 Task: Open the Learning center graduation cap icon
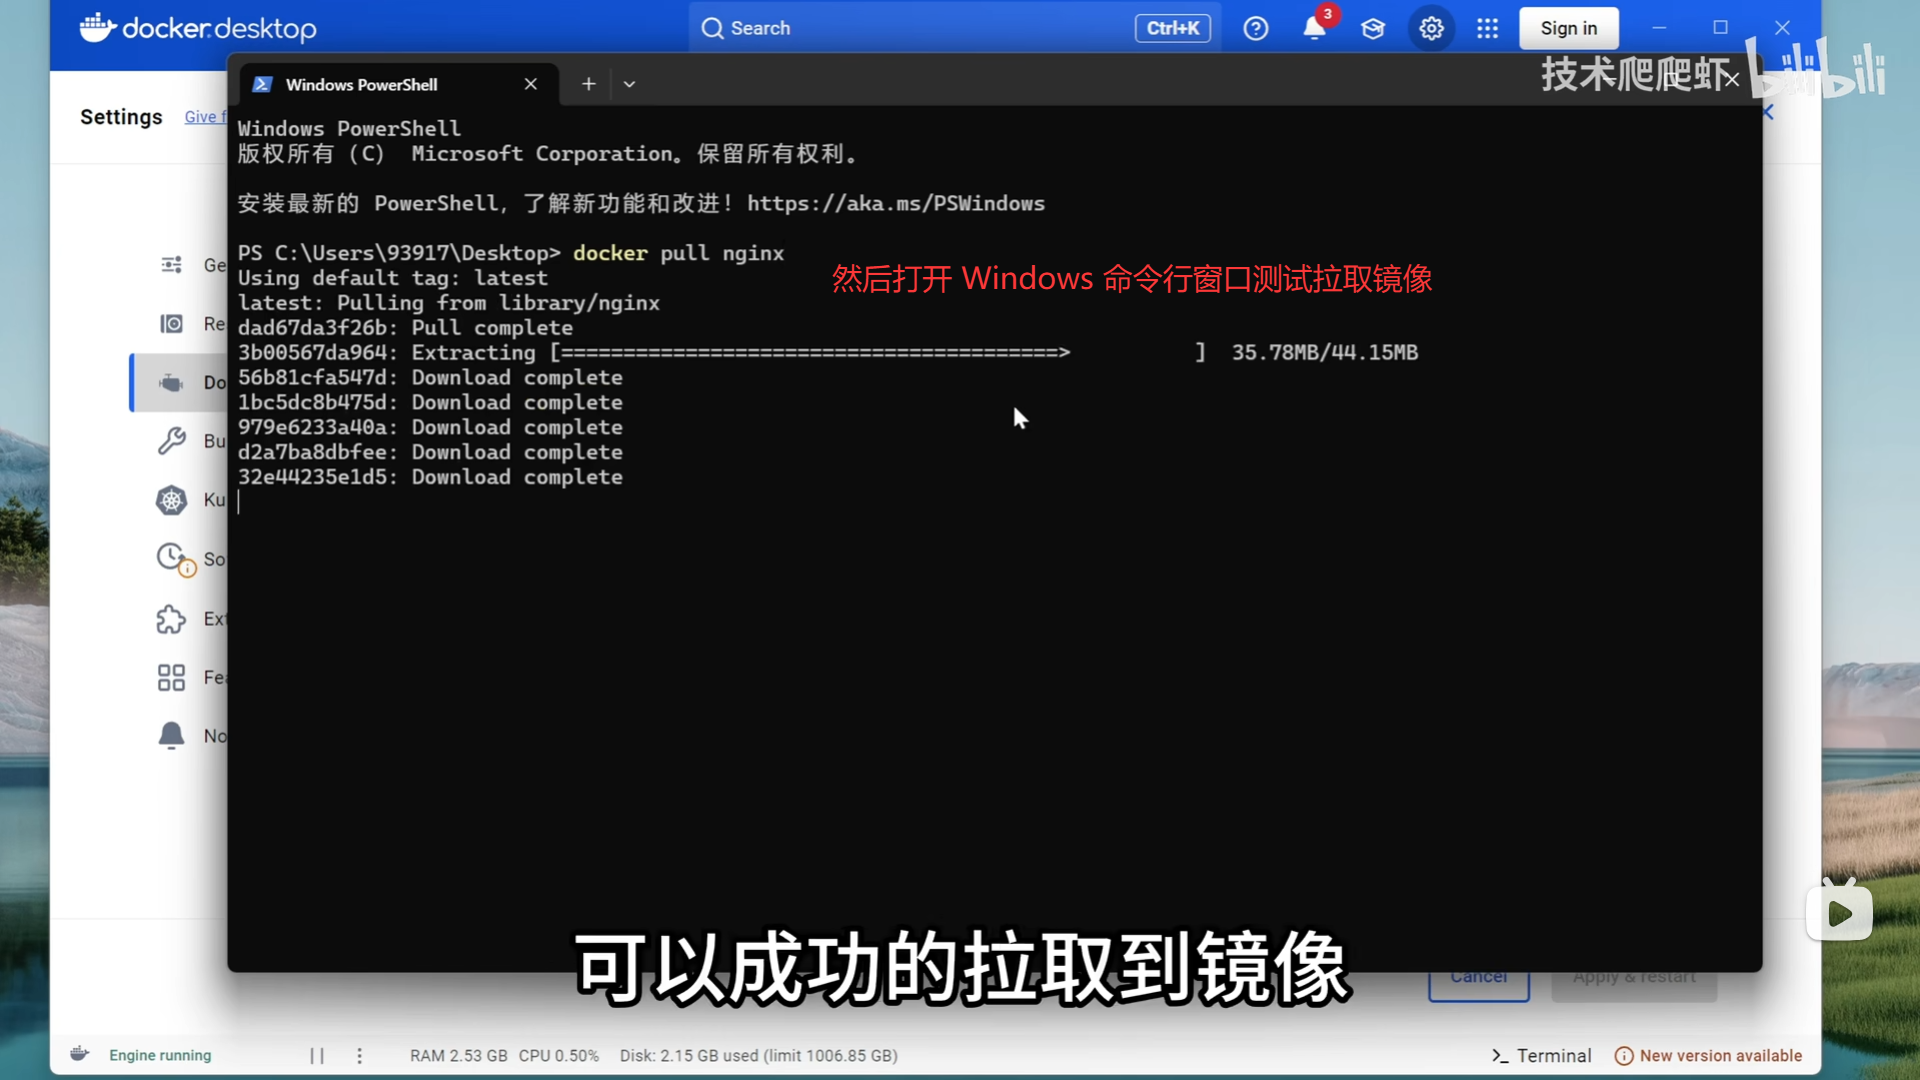pyautogui.click(x=1373, y=28)
